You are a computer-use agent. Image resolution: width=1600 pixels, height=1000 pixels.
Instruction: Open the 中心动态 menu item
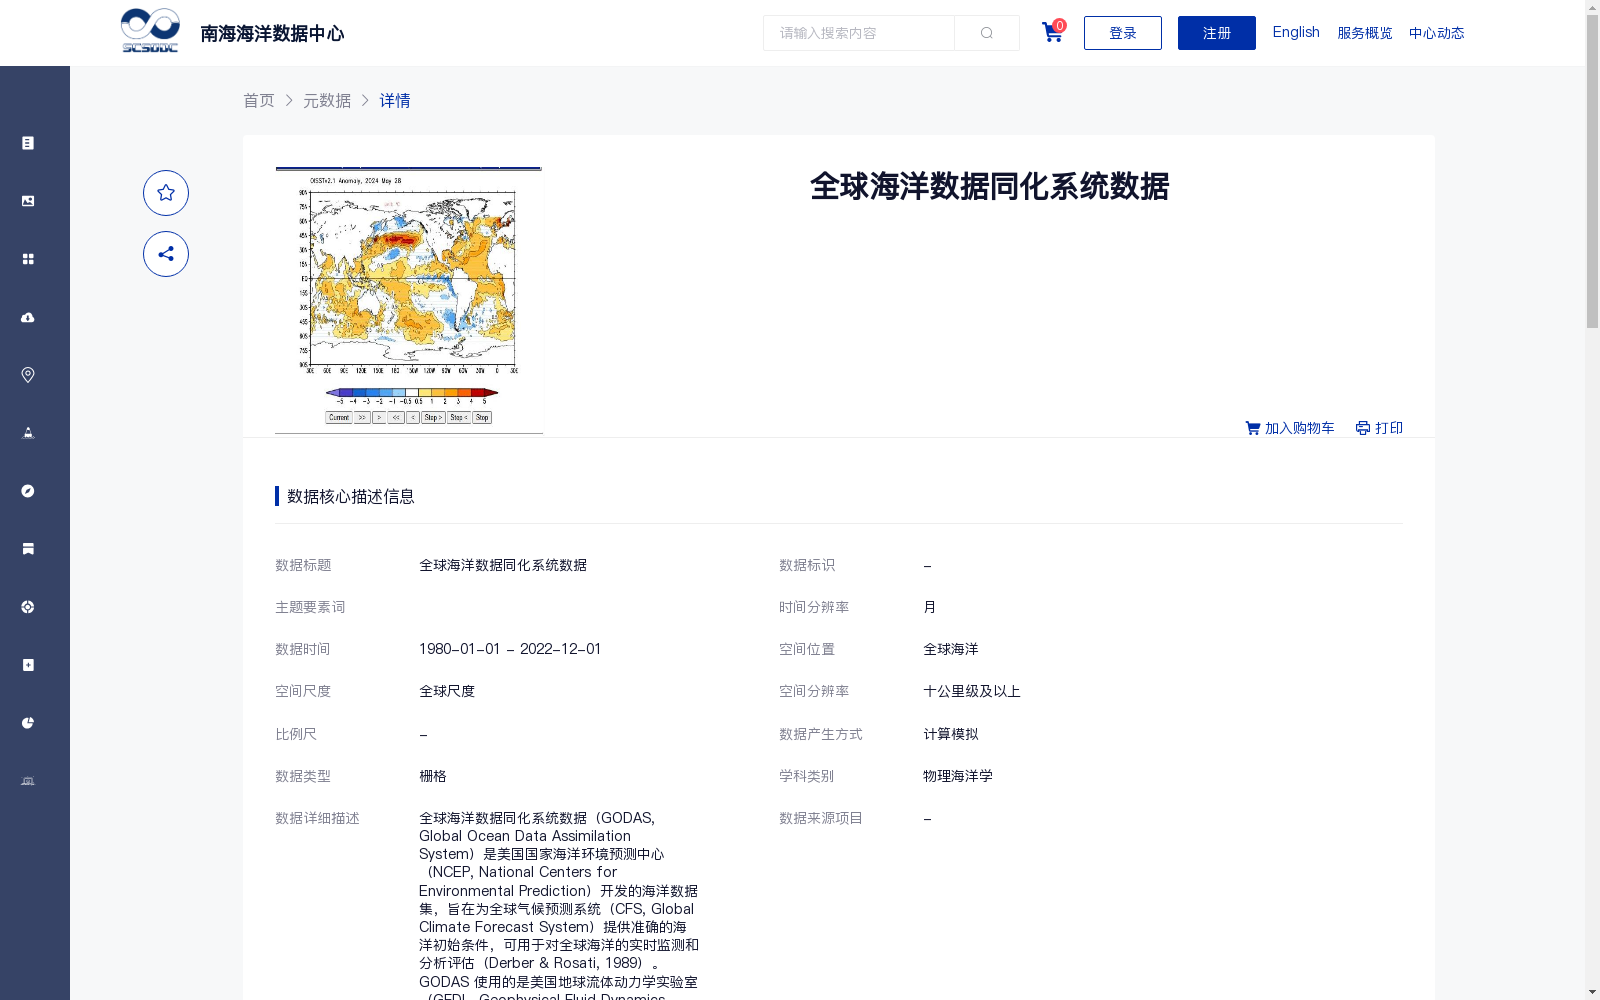pos(1436,32)
